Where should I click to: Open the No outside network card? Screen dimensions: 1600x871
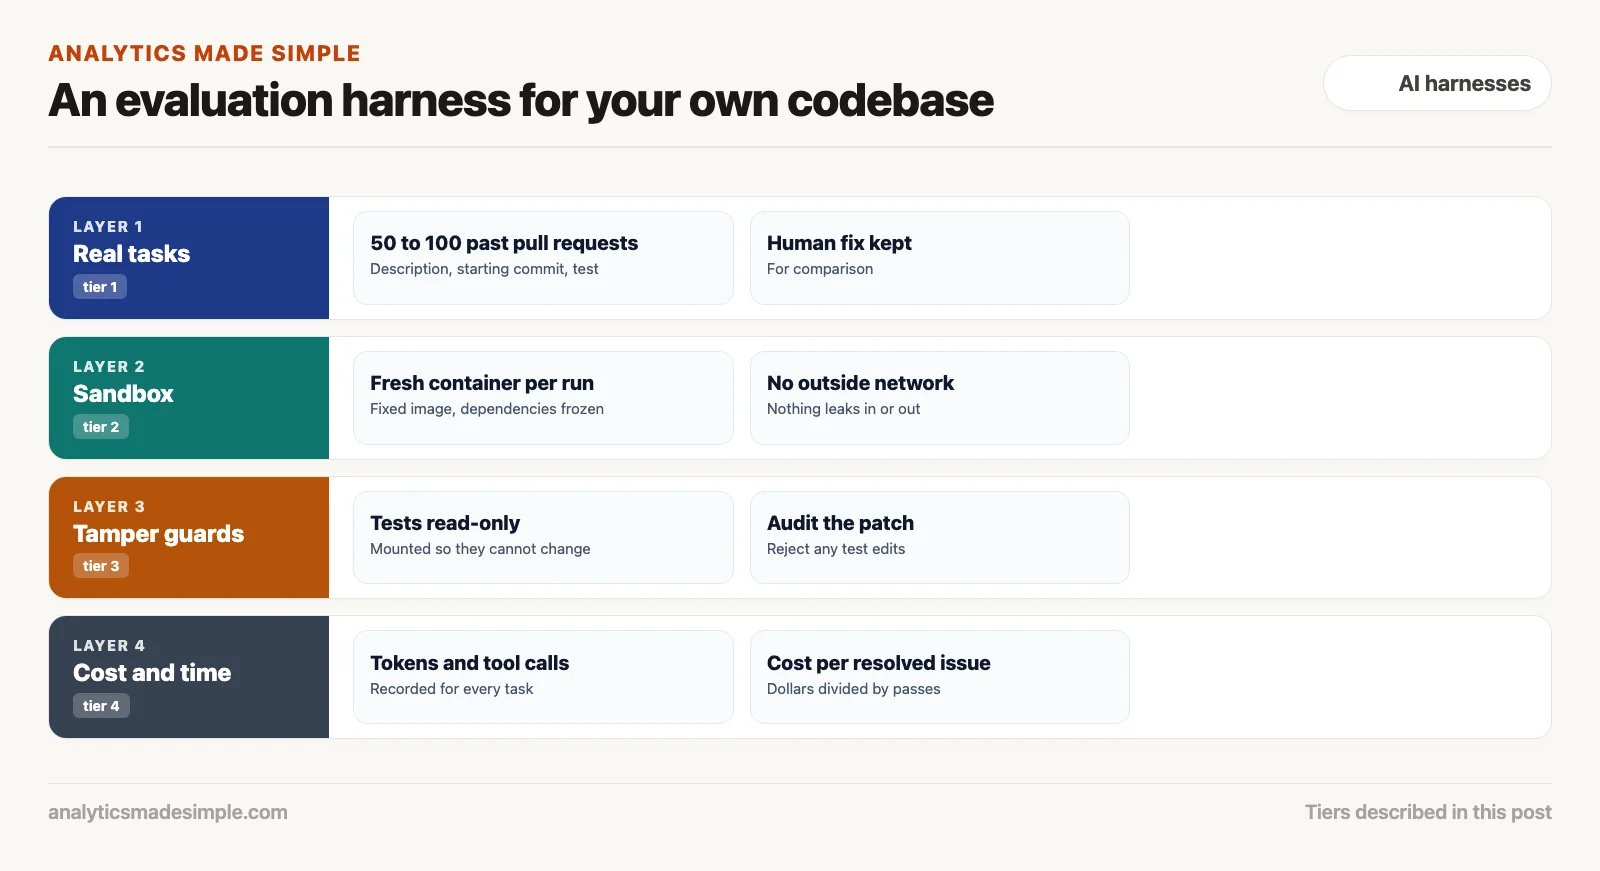click(940, 398)
